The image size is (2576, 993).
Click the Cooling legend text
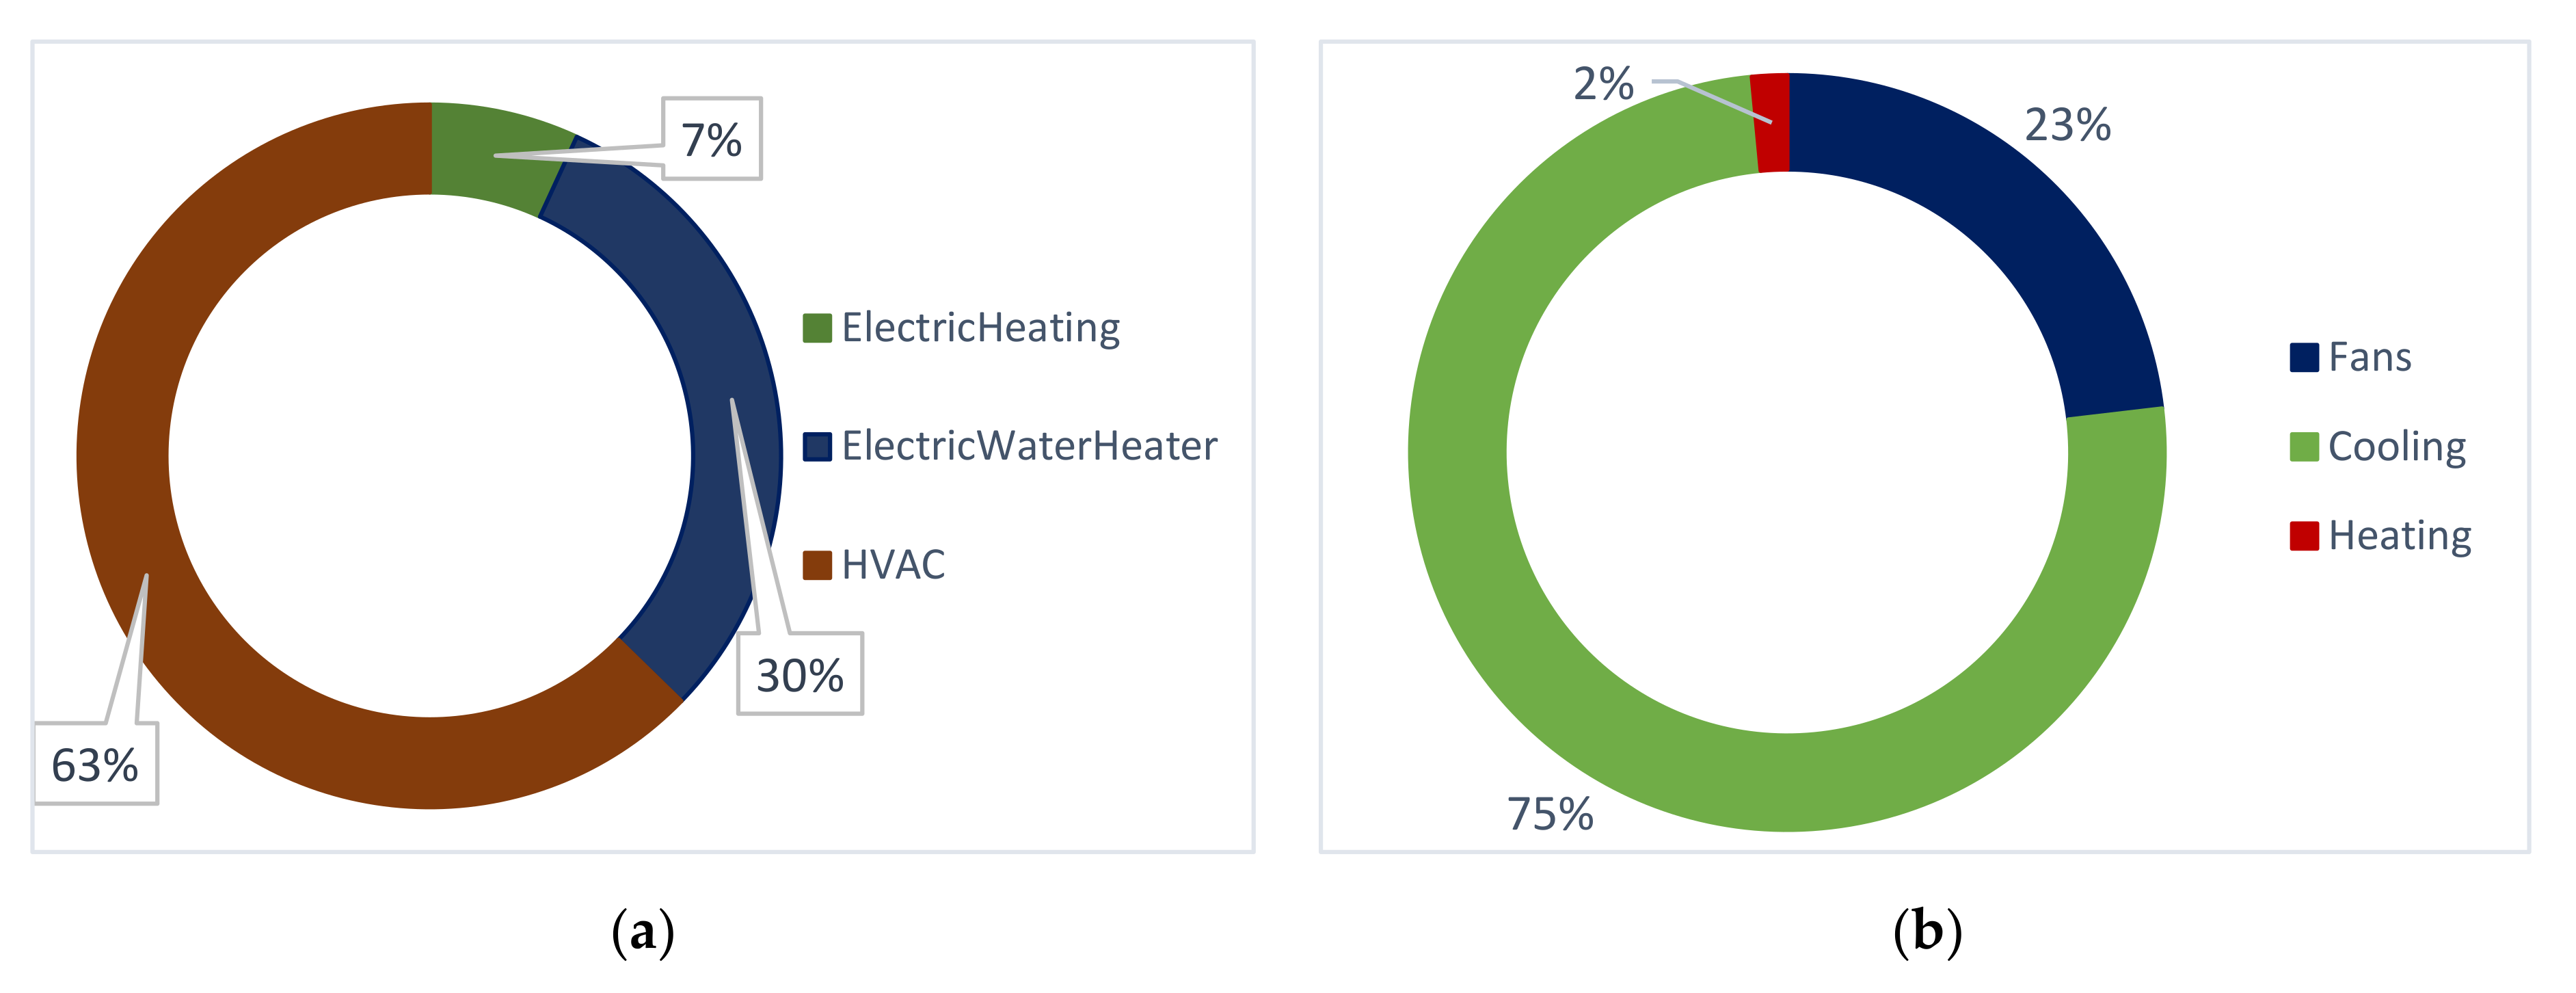click(x=2396, y=447)
